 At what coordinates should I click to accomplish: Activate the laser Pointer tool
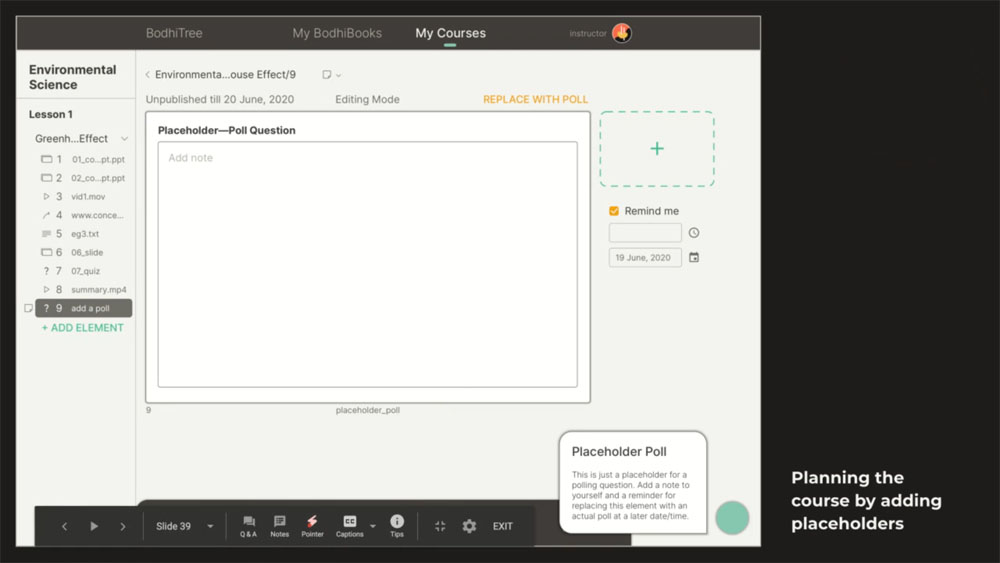312,526
